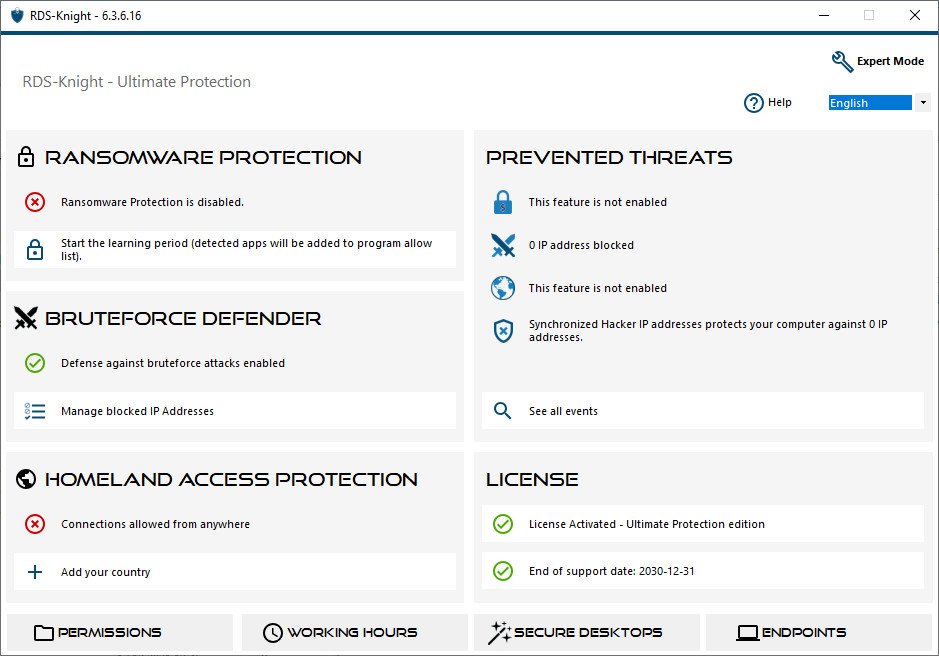The height and width of the screenshot is (656, 939).
Task: Click green check beside Defense against bruteforce attacks
Action: (35, 362)
